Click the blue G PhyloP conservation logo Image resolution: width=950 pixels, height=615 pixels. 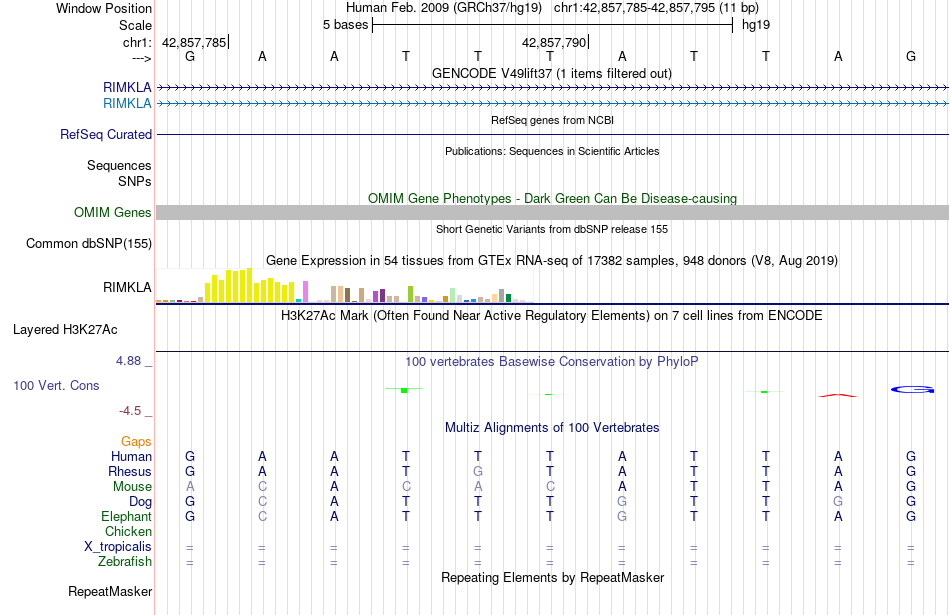tap(912, 390)
